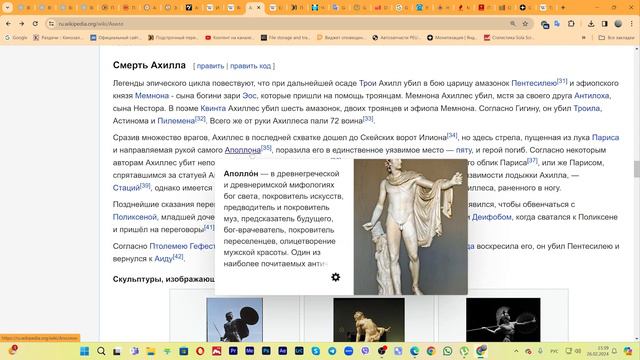Click the page vertical scrollbar thumb

tap(636, 169)
